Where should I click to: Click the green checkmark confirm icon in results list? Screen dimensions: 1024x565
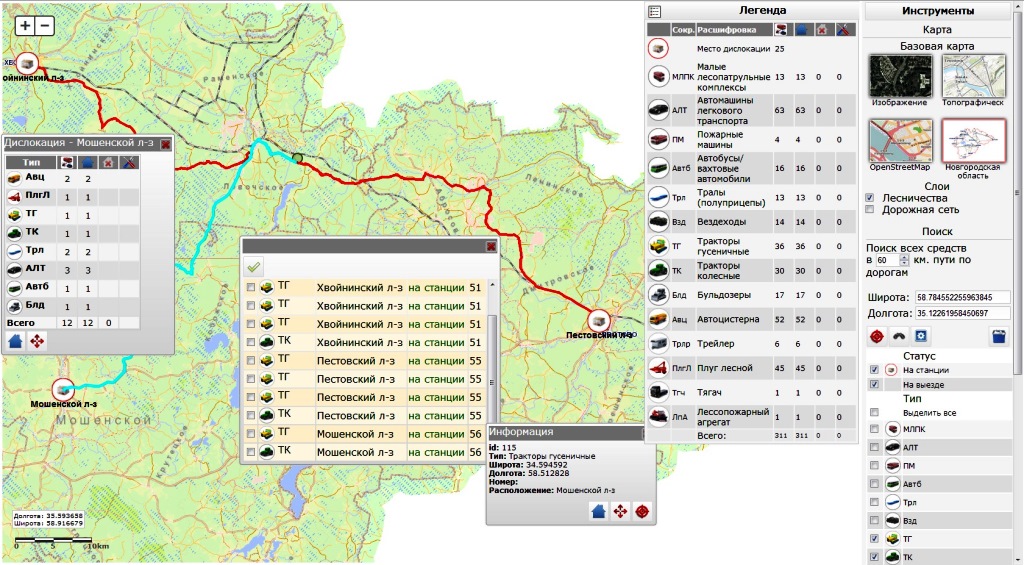click(x=253, y=266)
